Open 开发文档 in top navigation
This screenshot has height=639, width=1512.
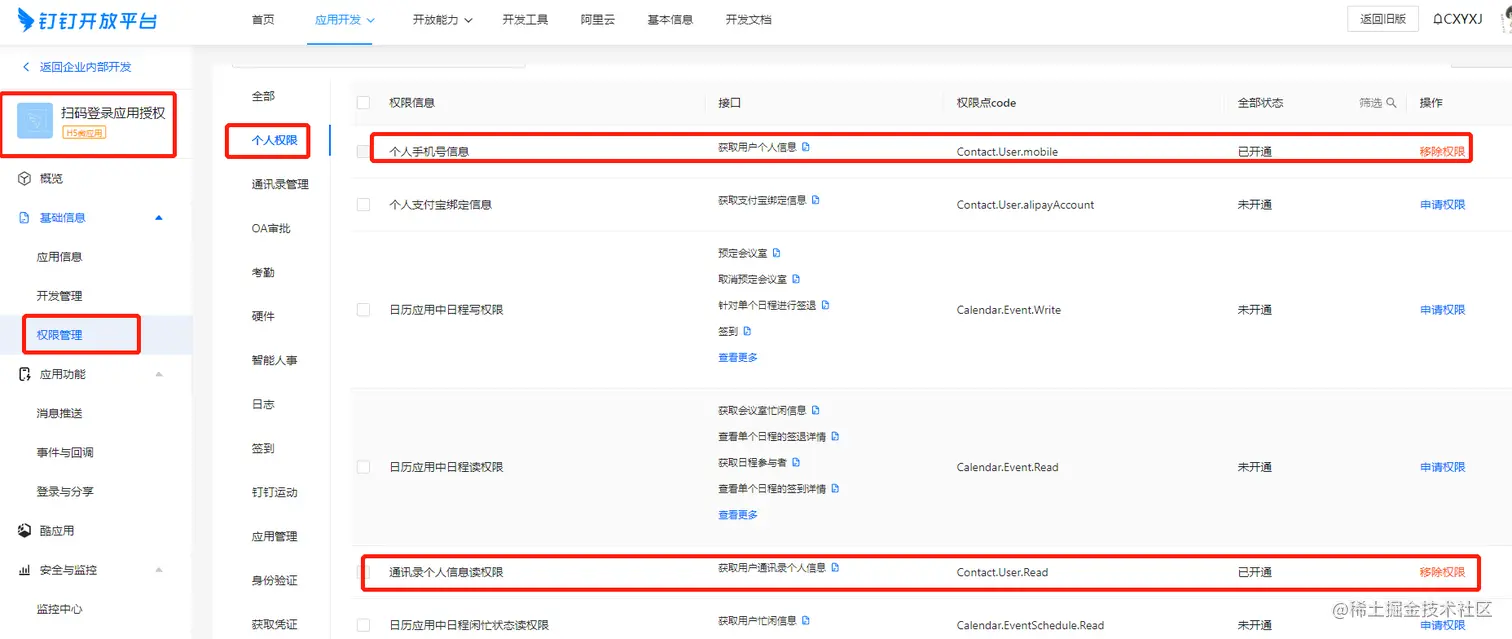click(749, 20)
